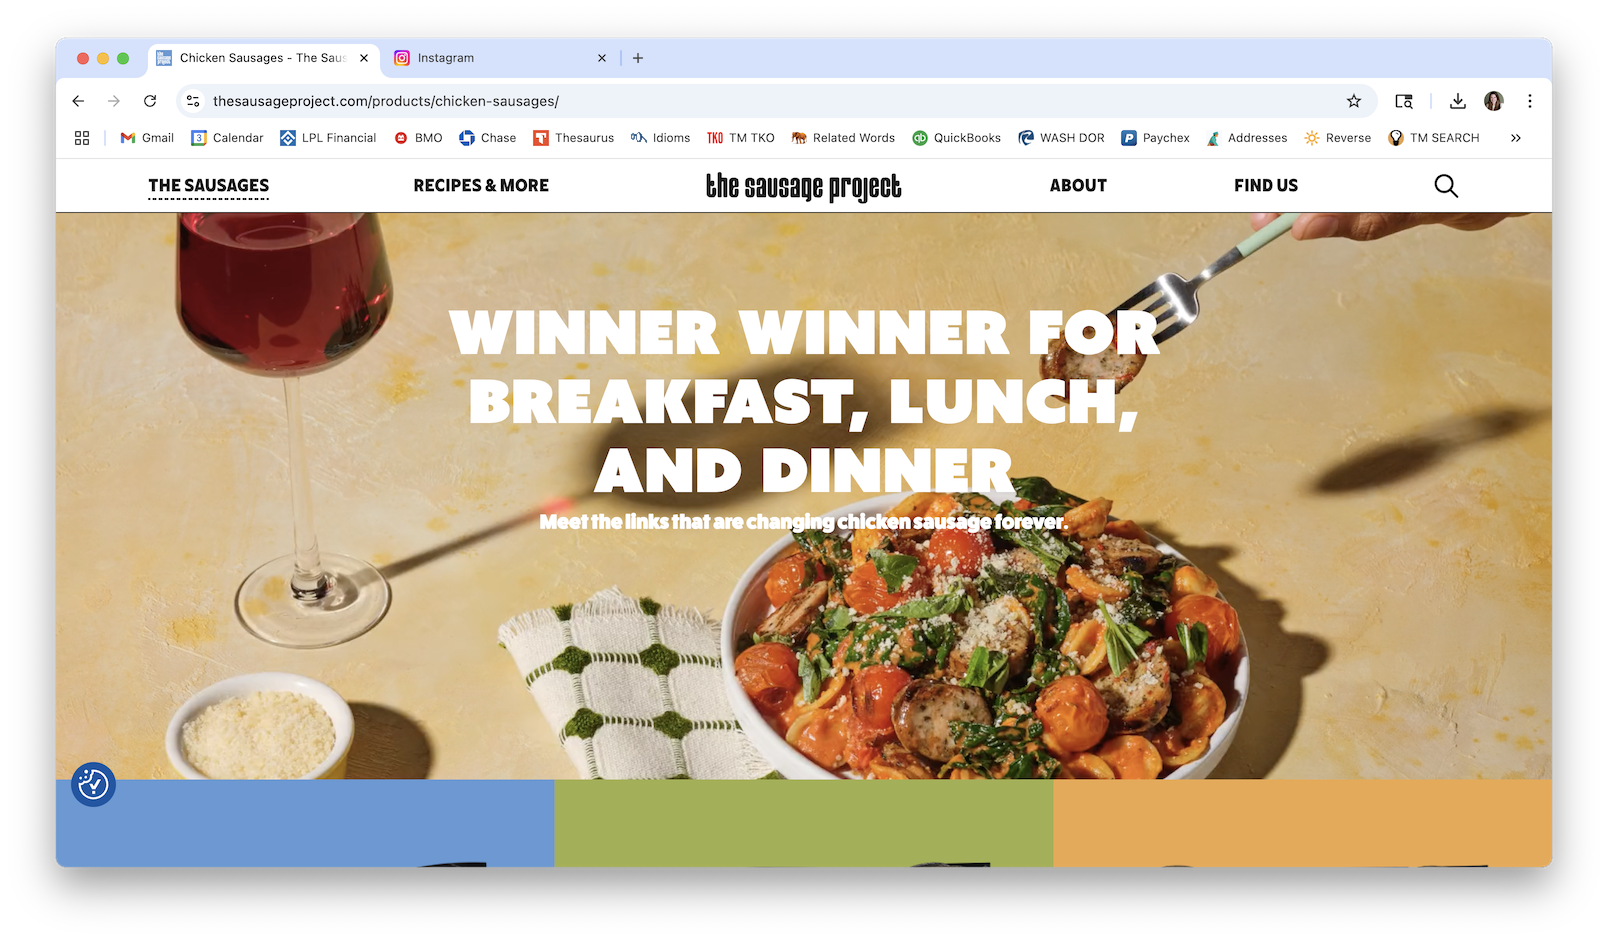Bookmark this page with the star icon
This screenshot has width=1608, height=941.
[1354, 101]
